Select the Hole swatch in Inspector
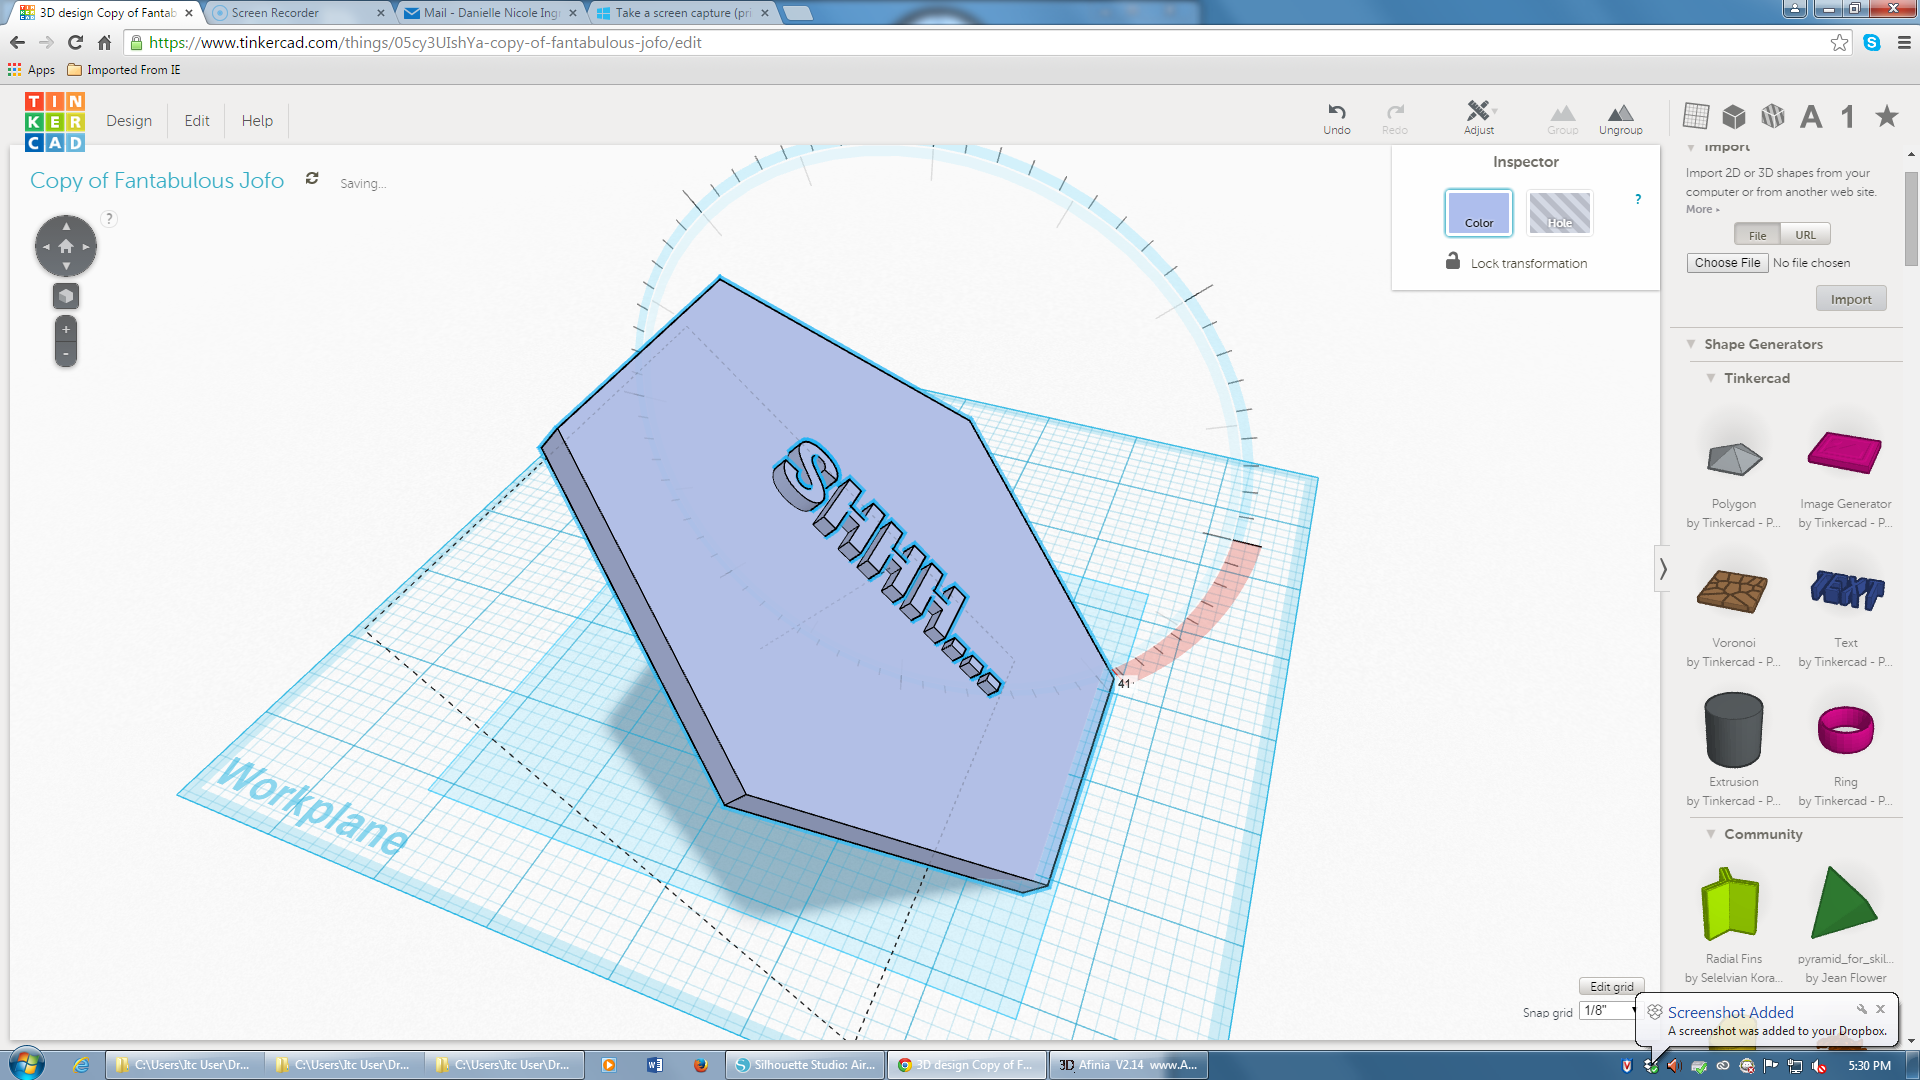Screen dimensions: 1920x1080 [1560, 212]
